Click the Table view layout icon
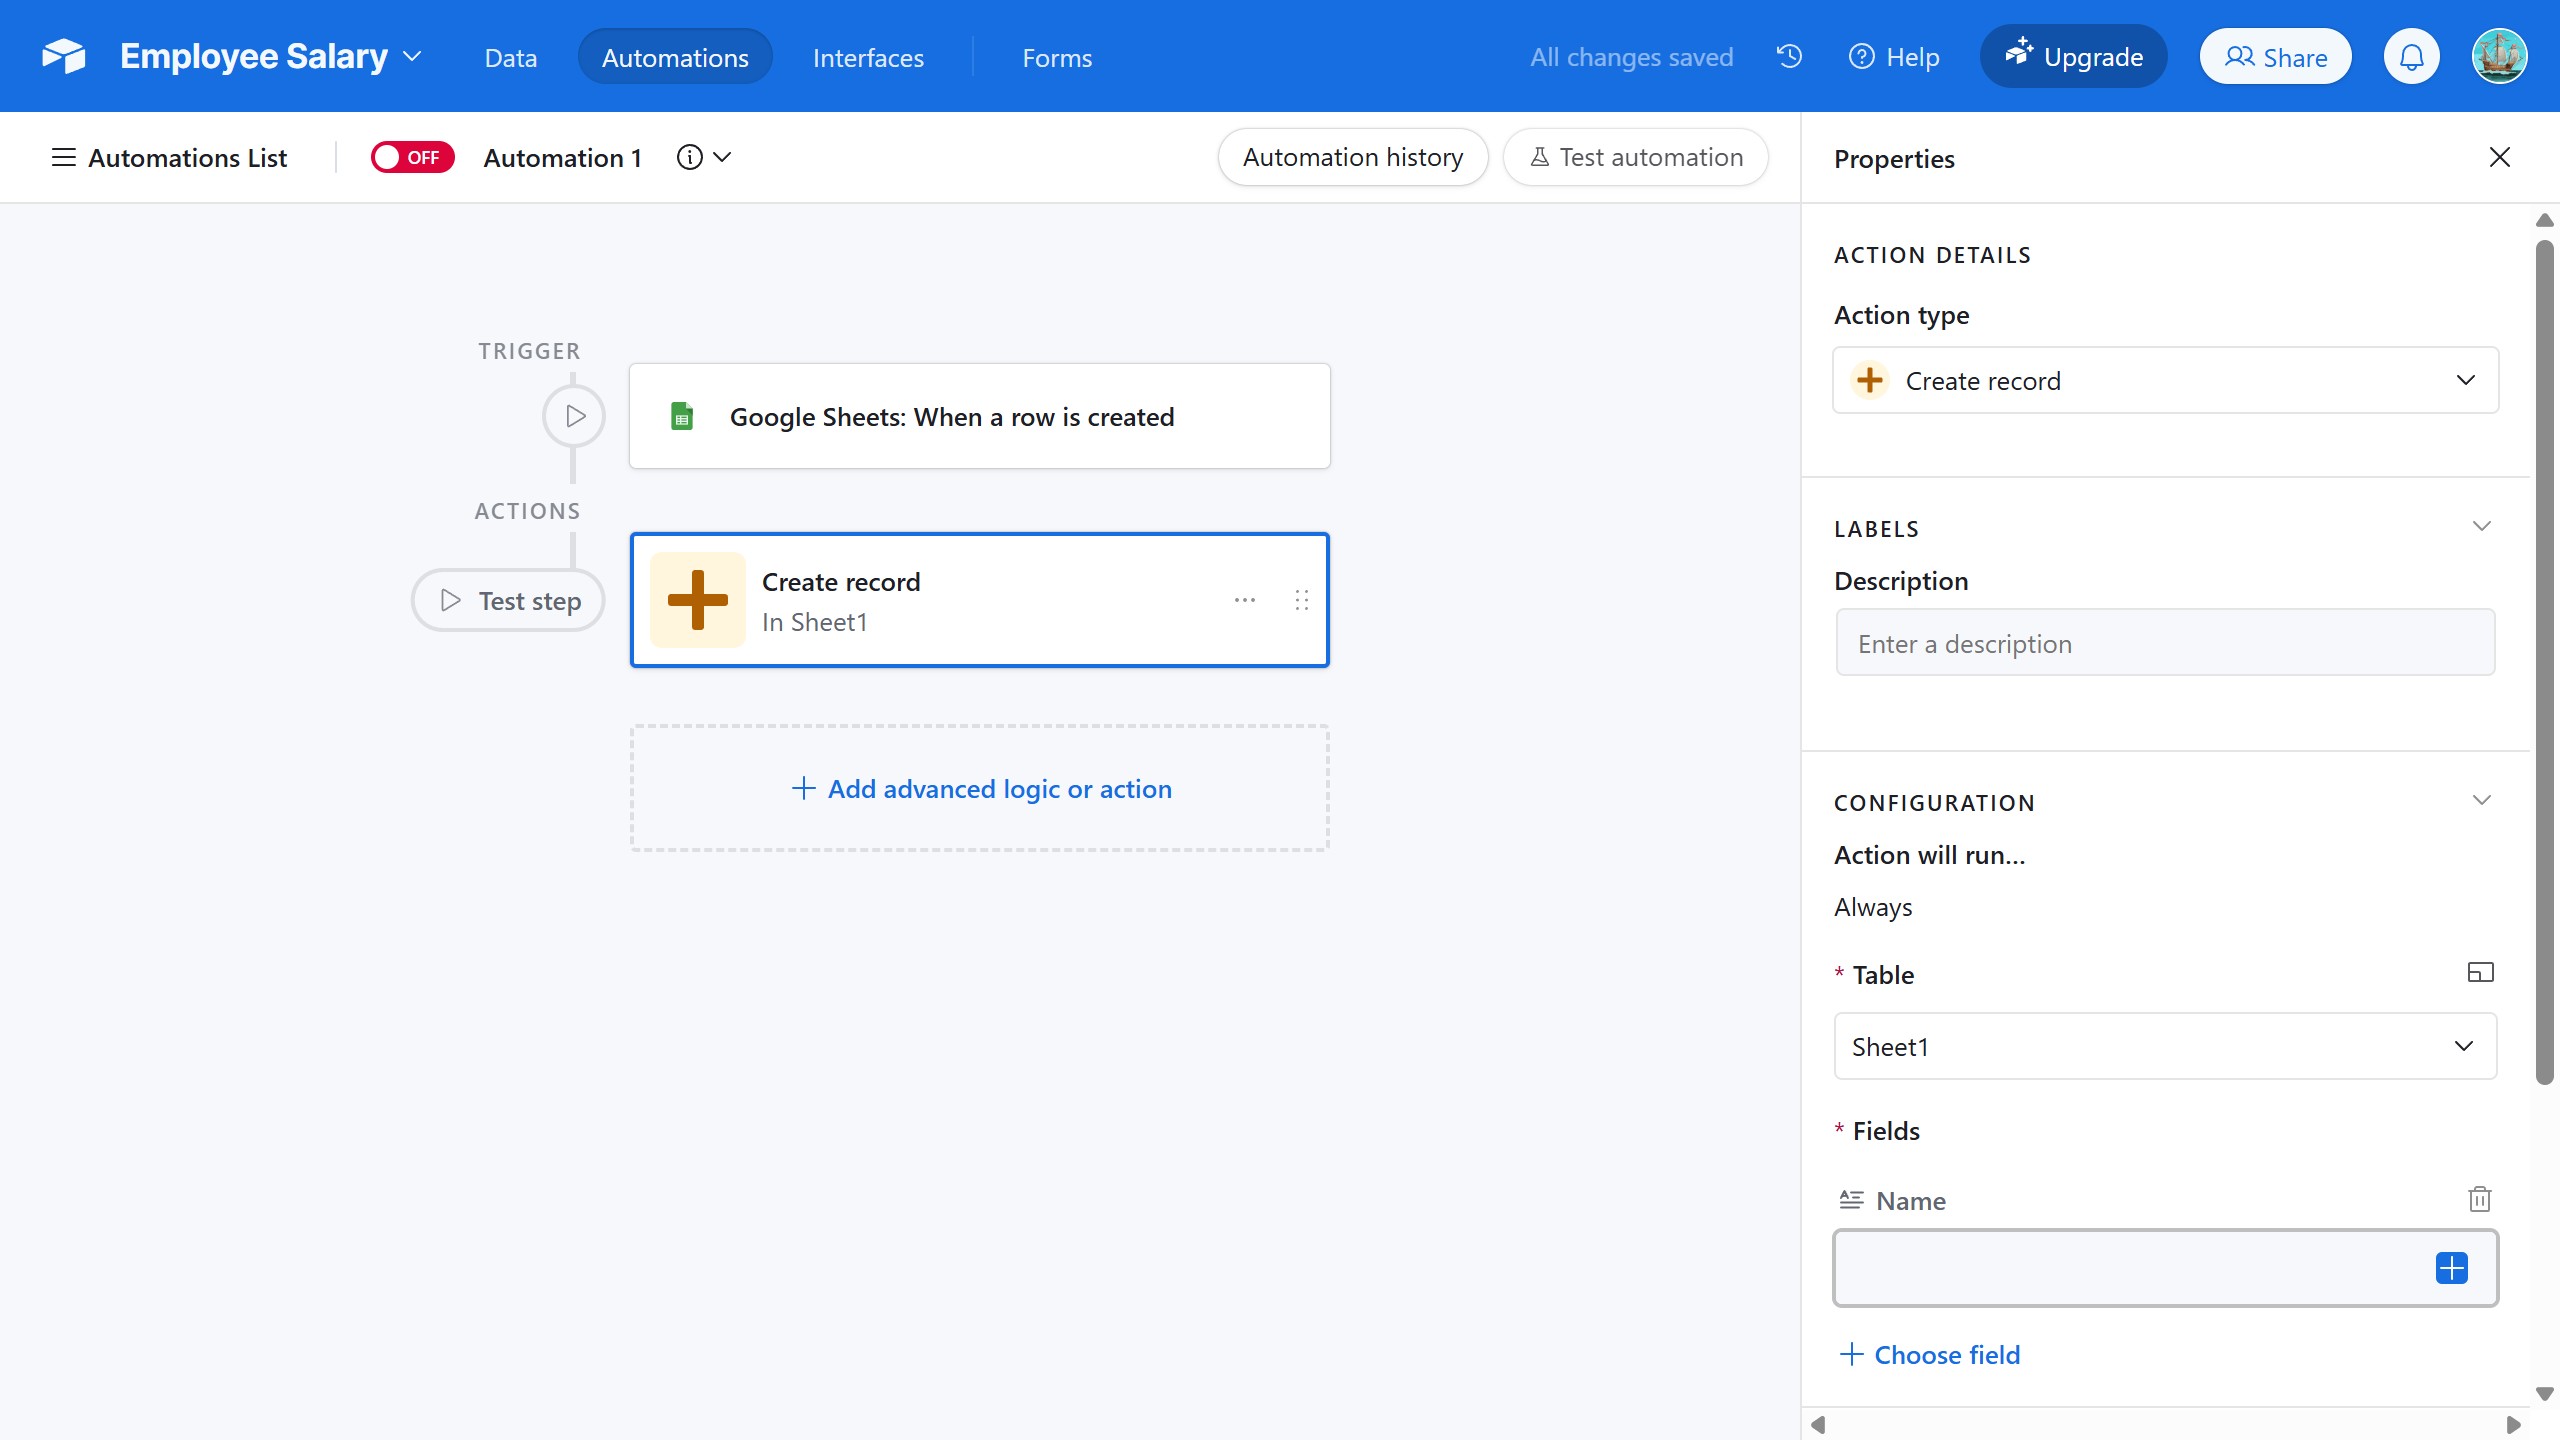Viewport: 2560px width, 1440px height. tap(2480, 972)
